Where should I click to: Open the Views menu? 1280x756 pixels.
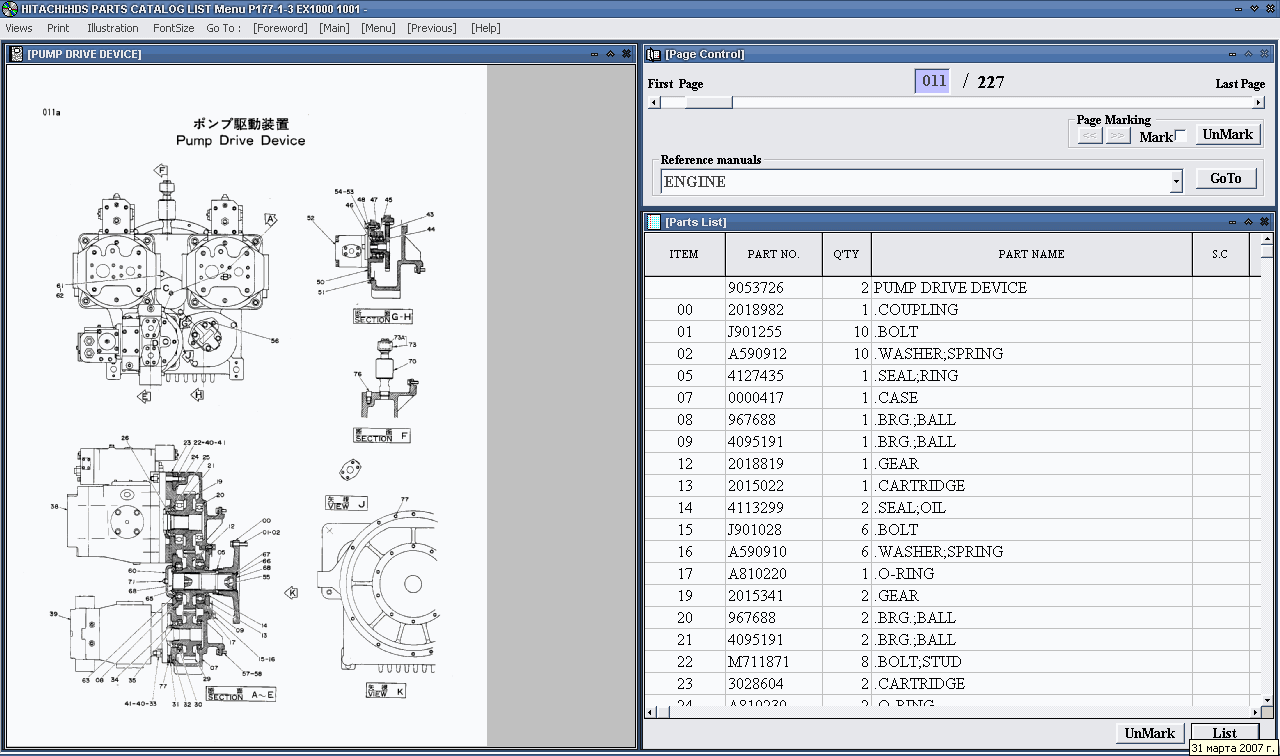point(18,28)
